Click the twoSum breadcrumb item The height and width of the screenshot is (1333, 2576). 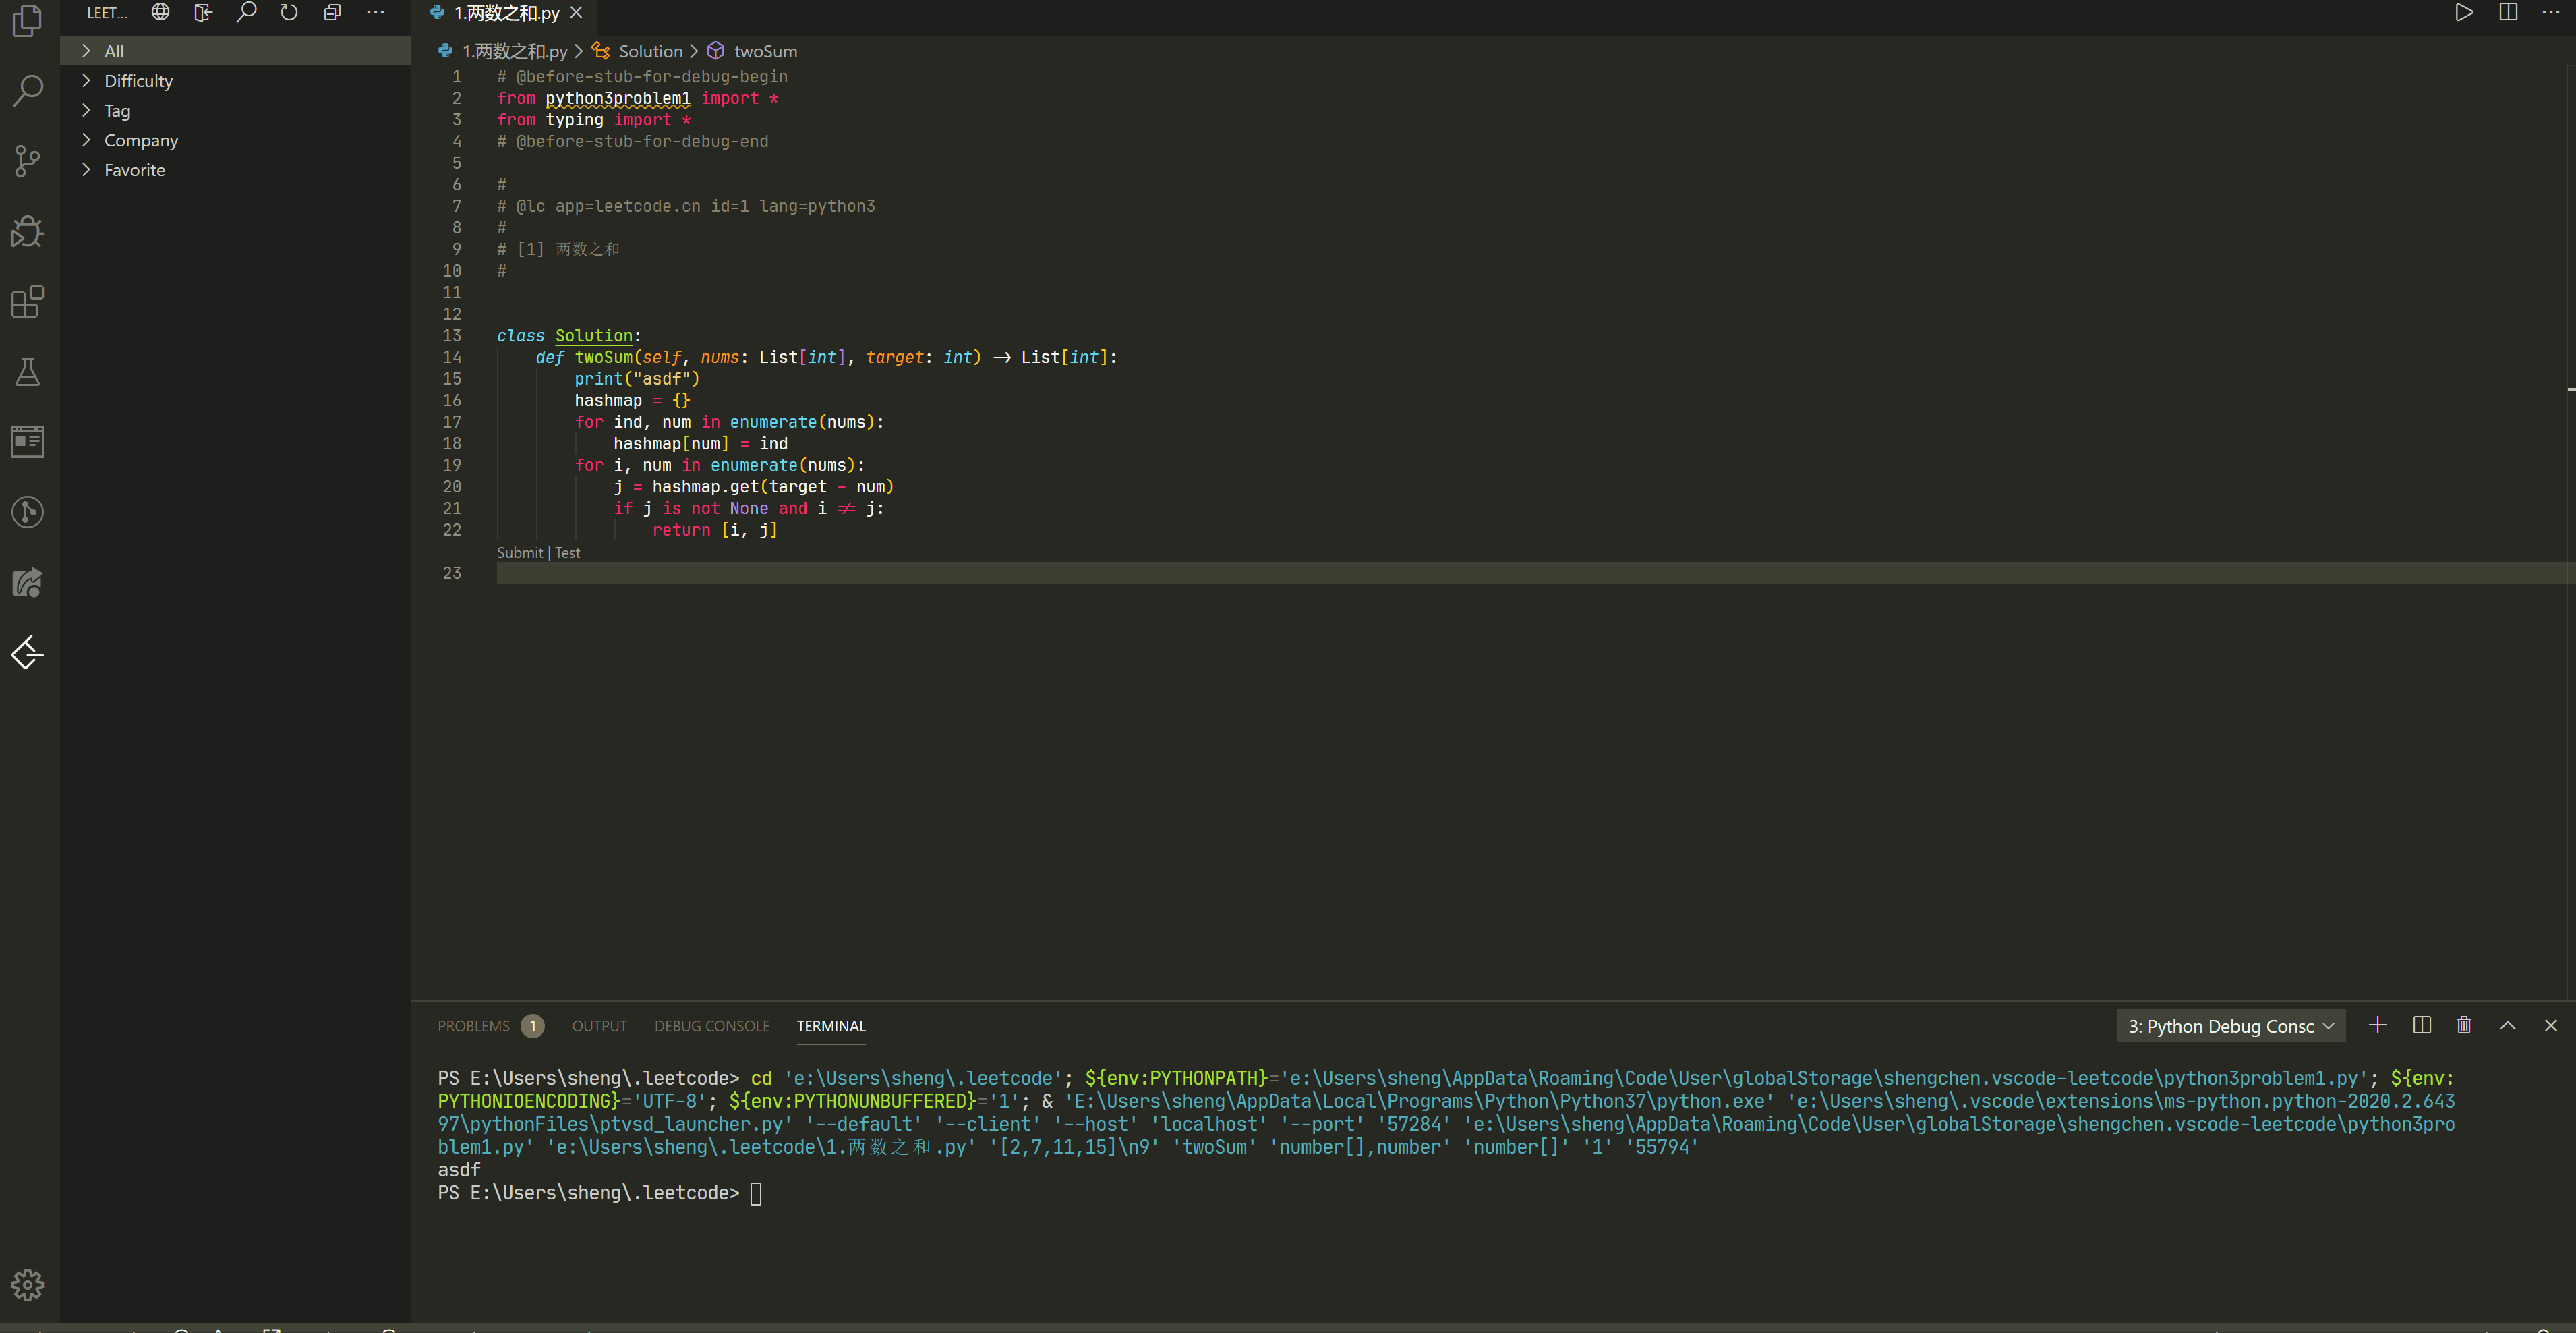tap(765, 51)
